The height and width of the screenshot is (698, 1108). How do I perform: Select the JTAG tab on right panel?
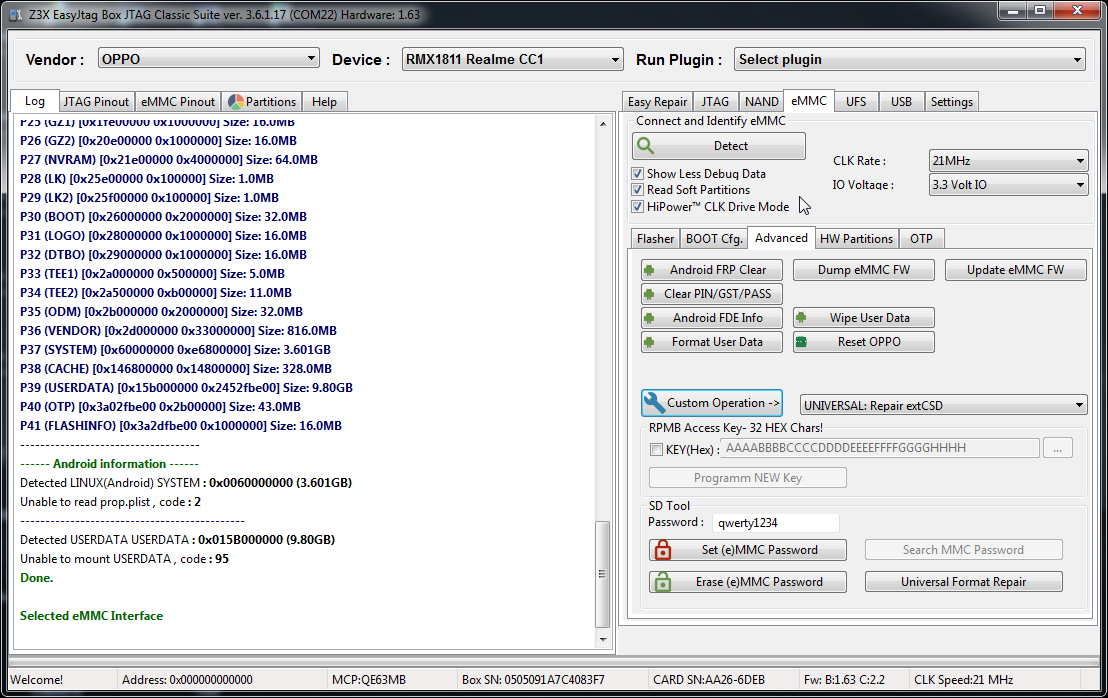click(x=715, y=102)
